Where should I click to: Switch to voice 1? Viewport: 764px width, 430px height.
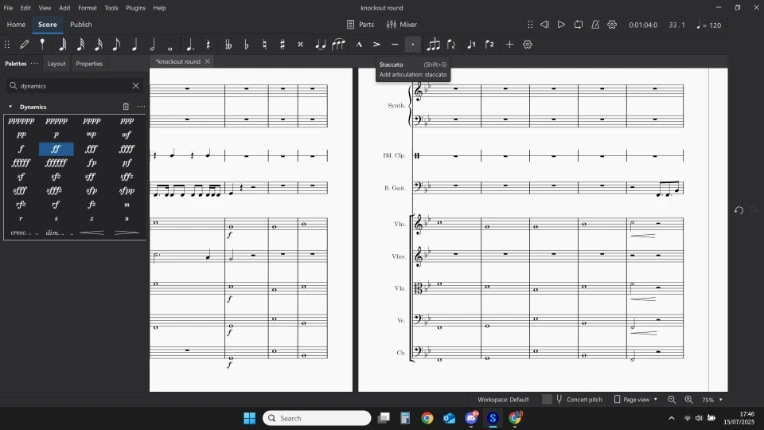tap(471, 45)
